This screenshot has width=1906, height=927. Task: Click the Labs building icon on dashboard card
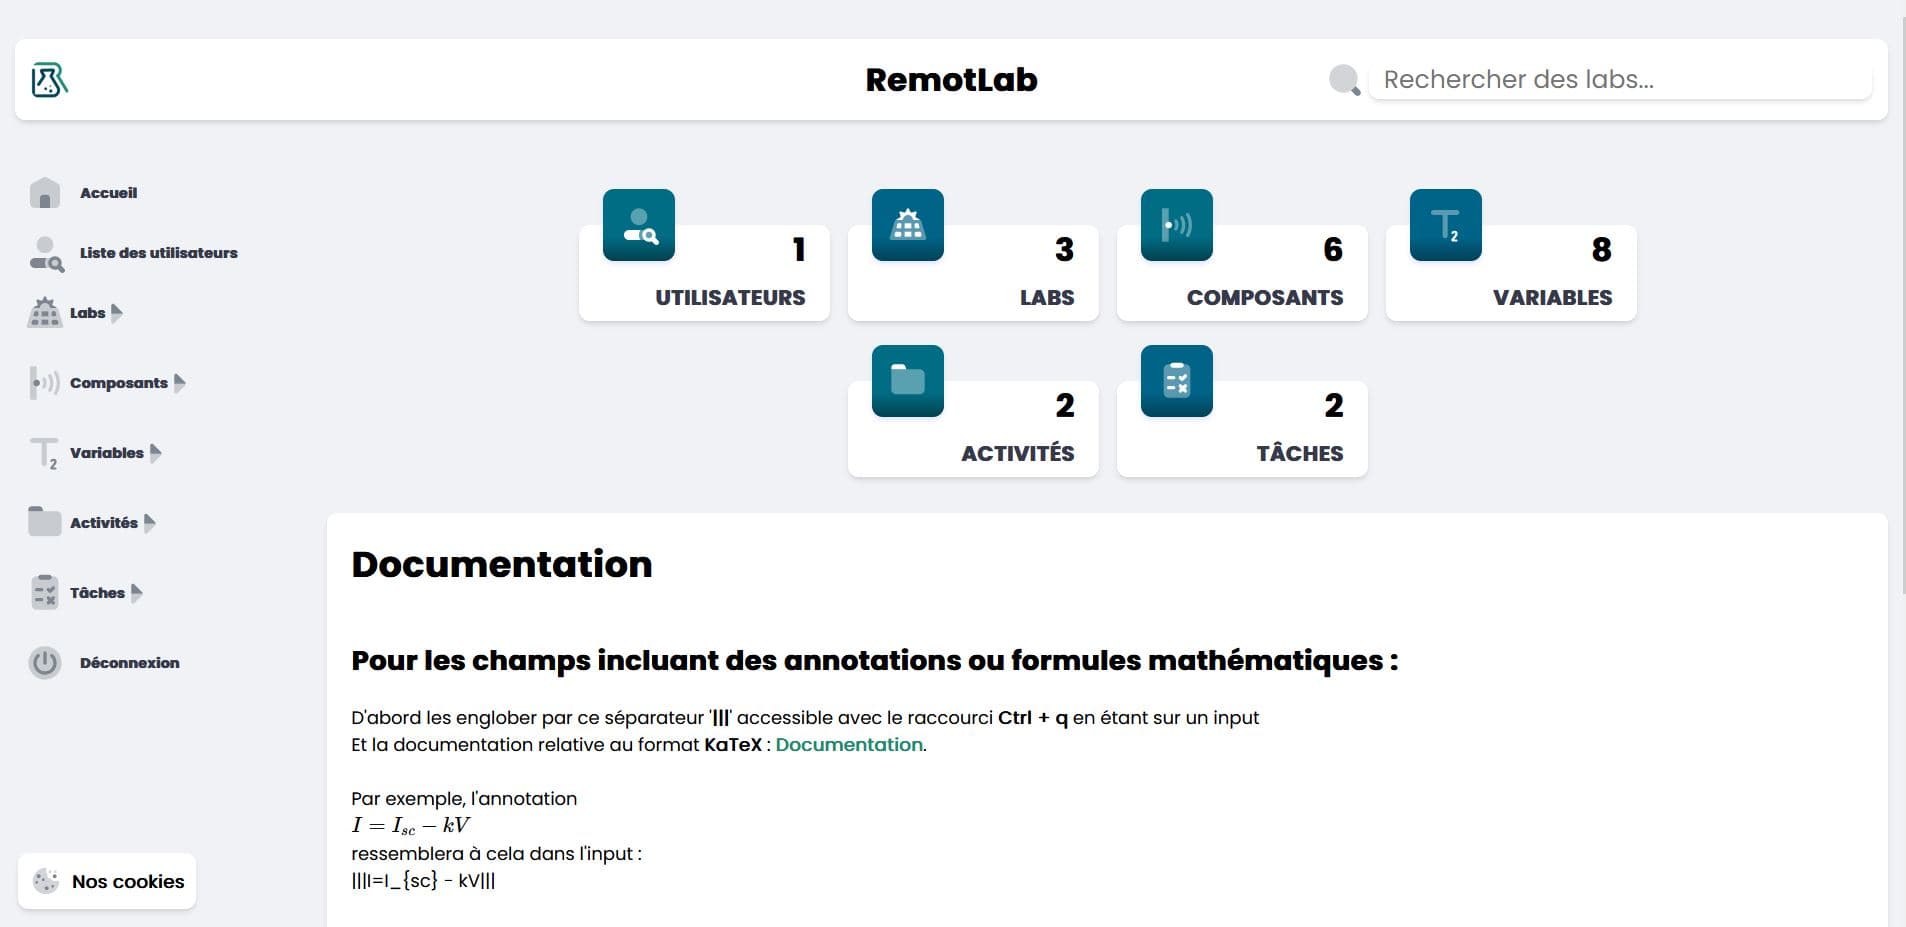(908, 225)
